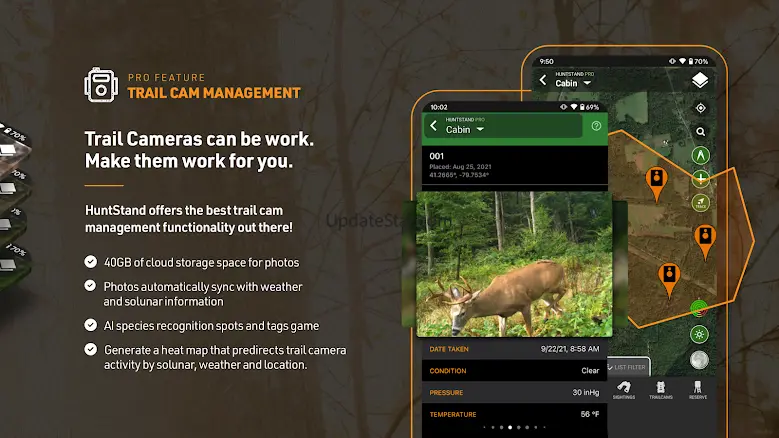Image resolution: width=779 pixels, height=438 pixels.
Task: Click the '001' camera name
Action: 437,156
